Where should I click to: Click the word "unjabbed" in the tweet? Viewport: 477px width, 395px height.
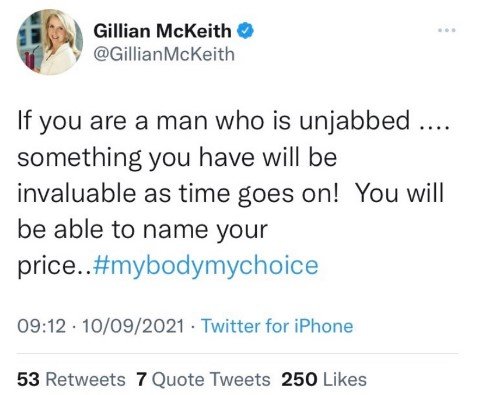(x=354, y=122)
